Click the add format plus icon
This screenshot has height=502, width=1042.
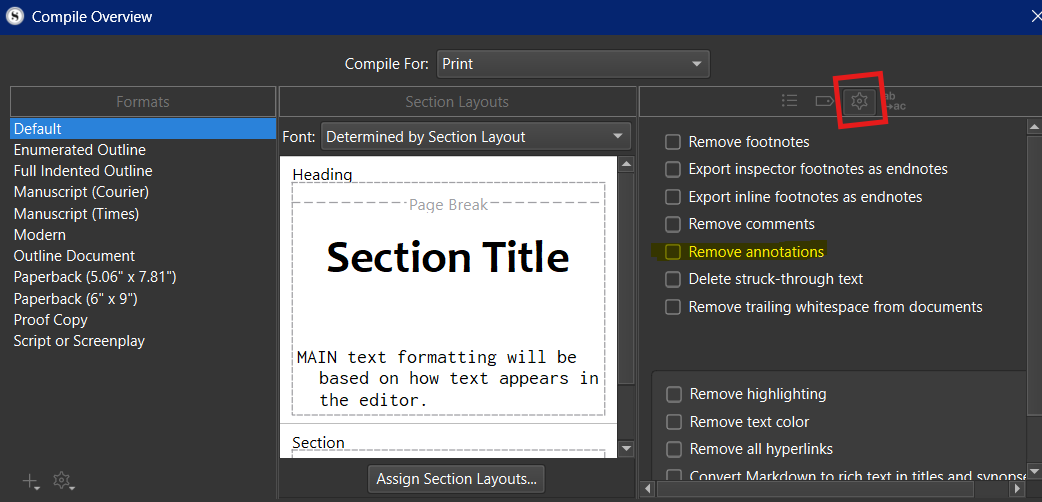click(30, 481)
